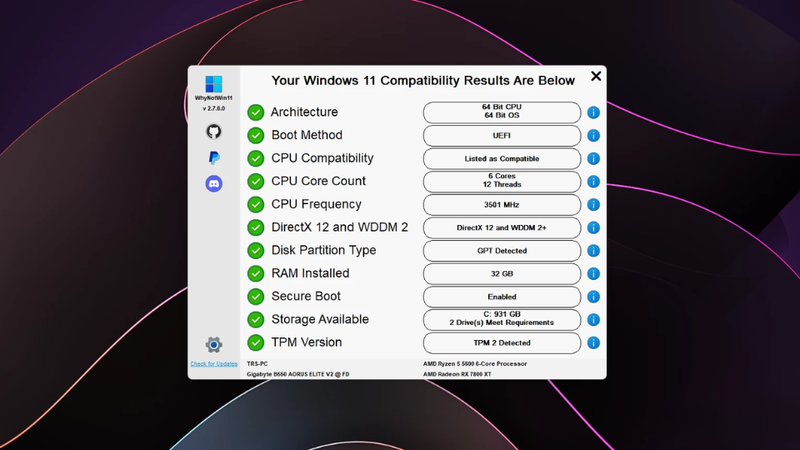The image size is (800, 450).
Task: Click the 'AMD Ryzen 5 5600' processor text
Action: 475,364
